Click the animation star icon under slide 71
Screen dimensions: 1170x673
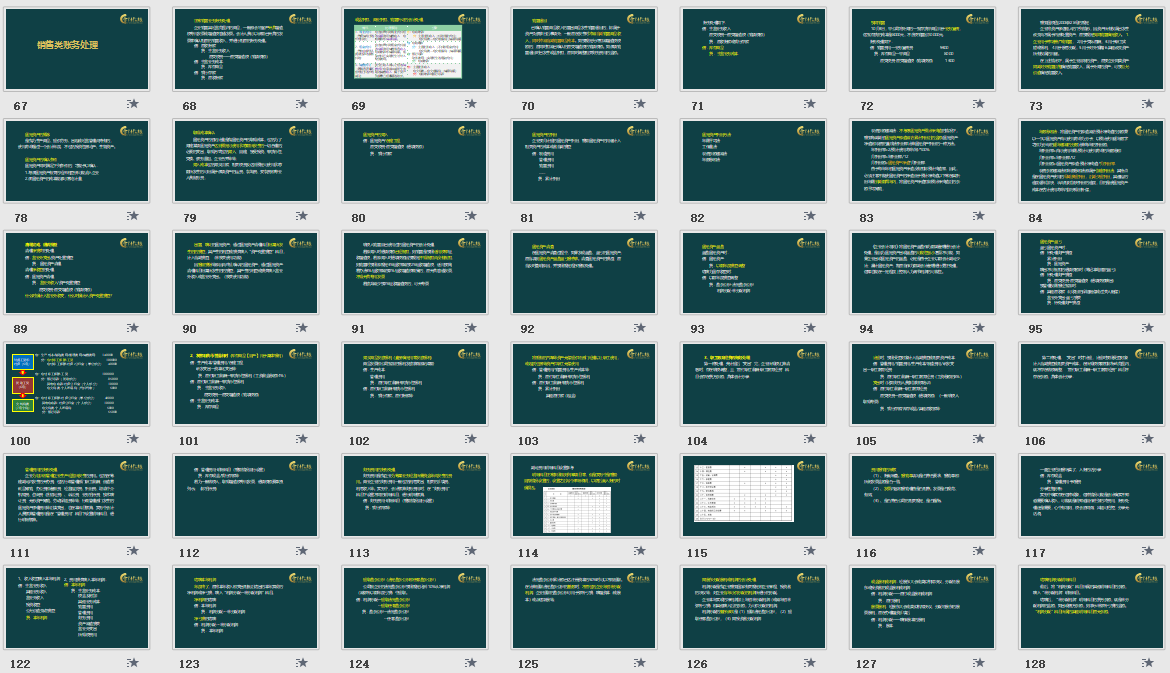pos(810,104)
